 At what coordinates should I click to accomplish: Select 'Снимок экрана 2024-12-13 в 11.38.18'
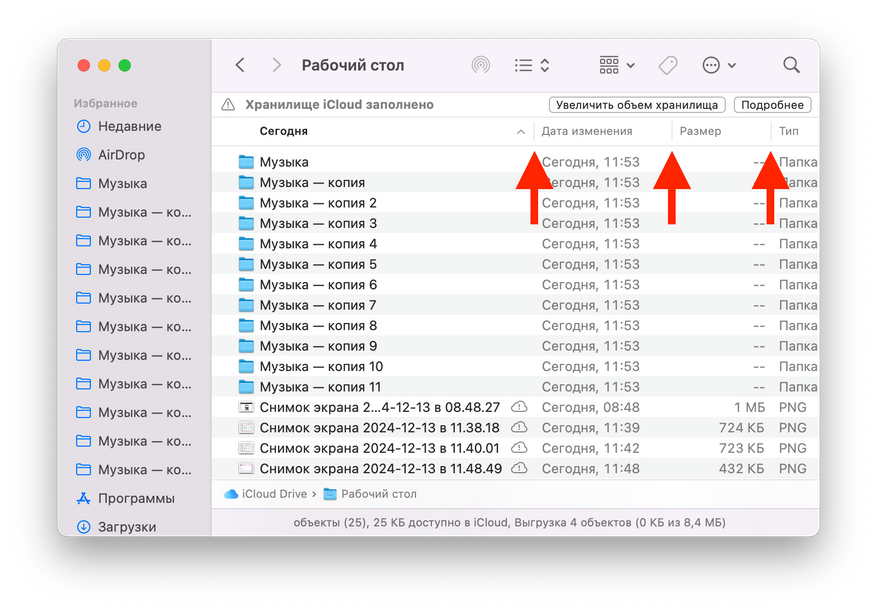click(x=515, y=428)
